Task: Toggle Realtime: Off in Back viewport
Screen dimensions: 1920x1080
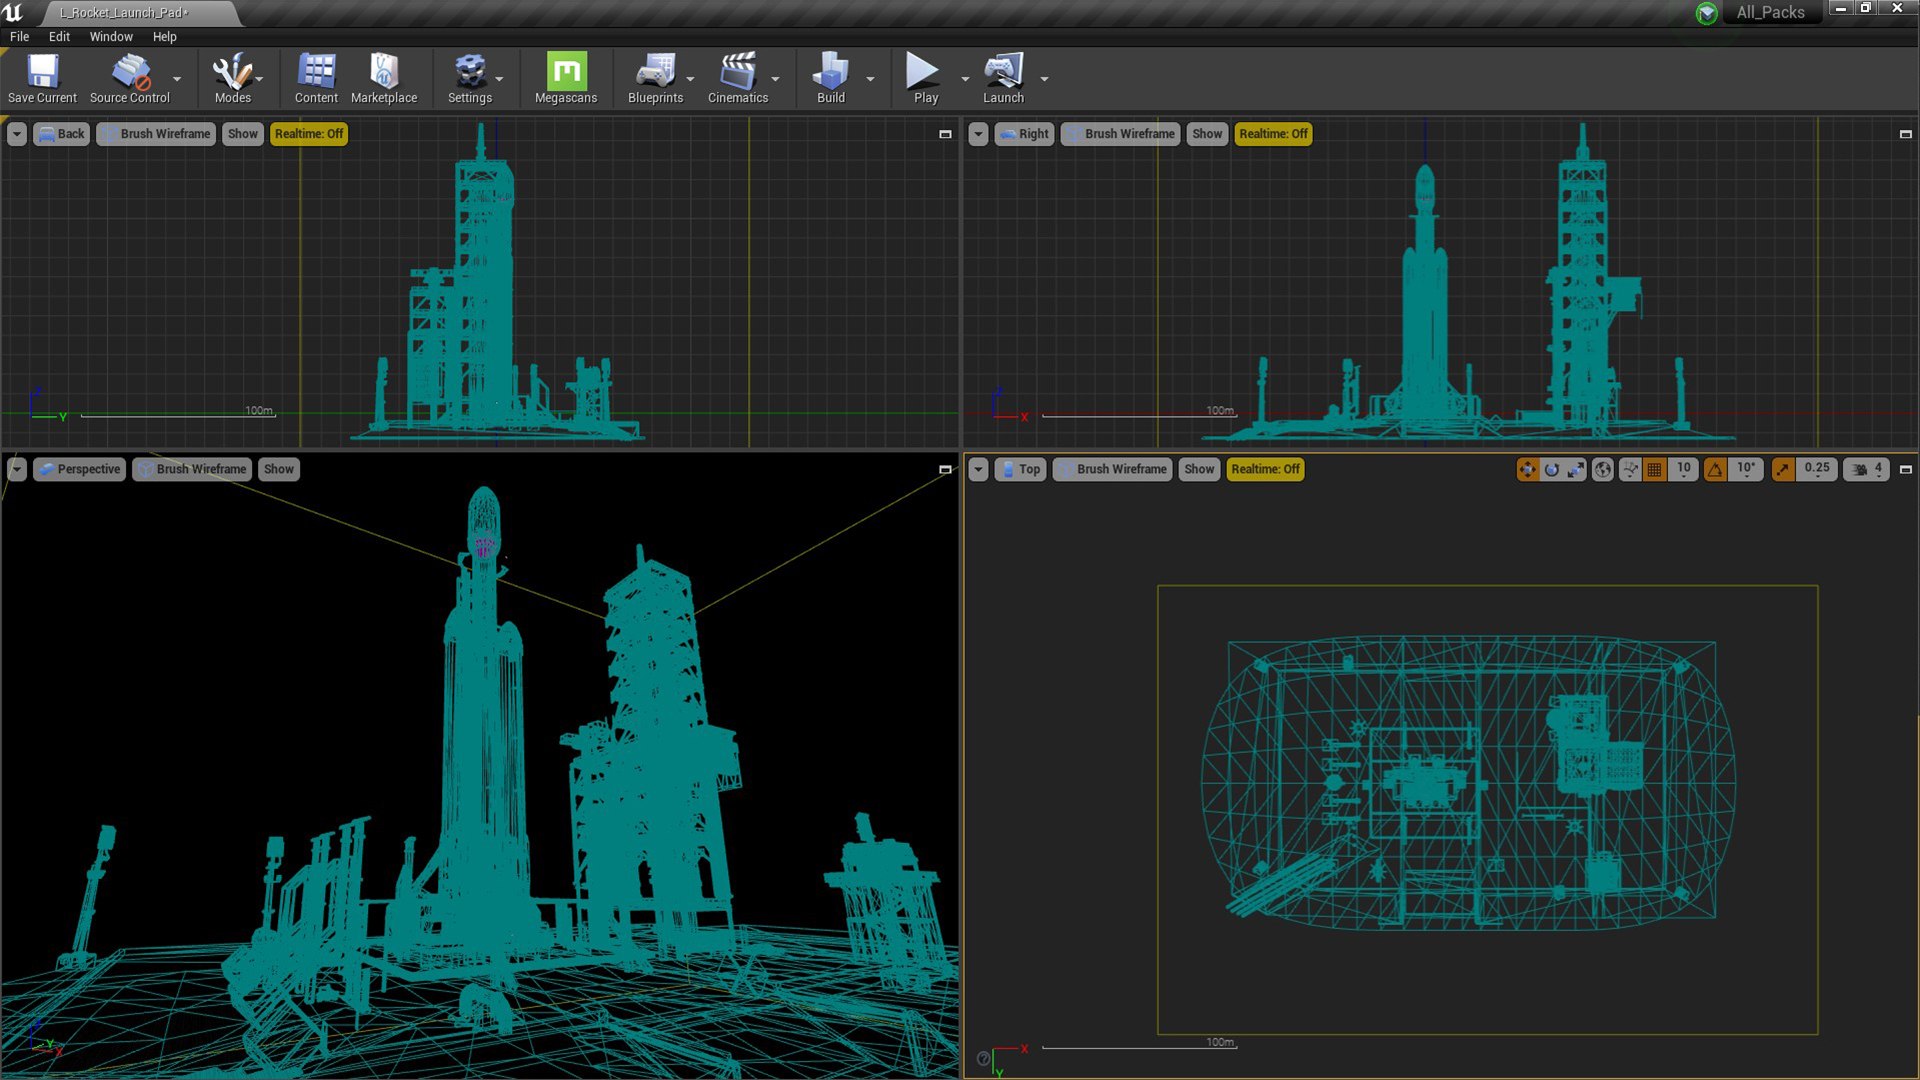Action: pyautogui.click(x=309, y=134)
